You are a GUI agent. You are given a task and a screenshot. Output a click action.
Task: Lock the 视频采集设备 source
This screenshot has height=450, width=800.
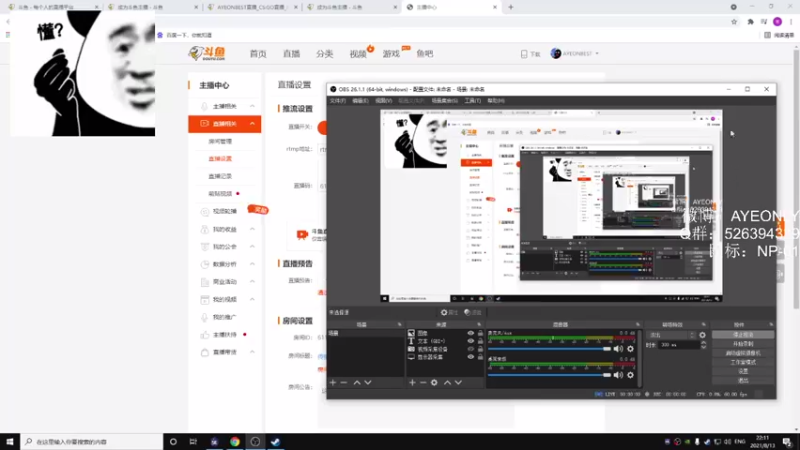pos(480,349)
